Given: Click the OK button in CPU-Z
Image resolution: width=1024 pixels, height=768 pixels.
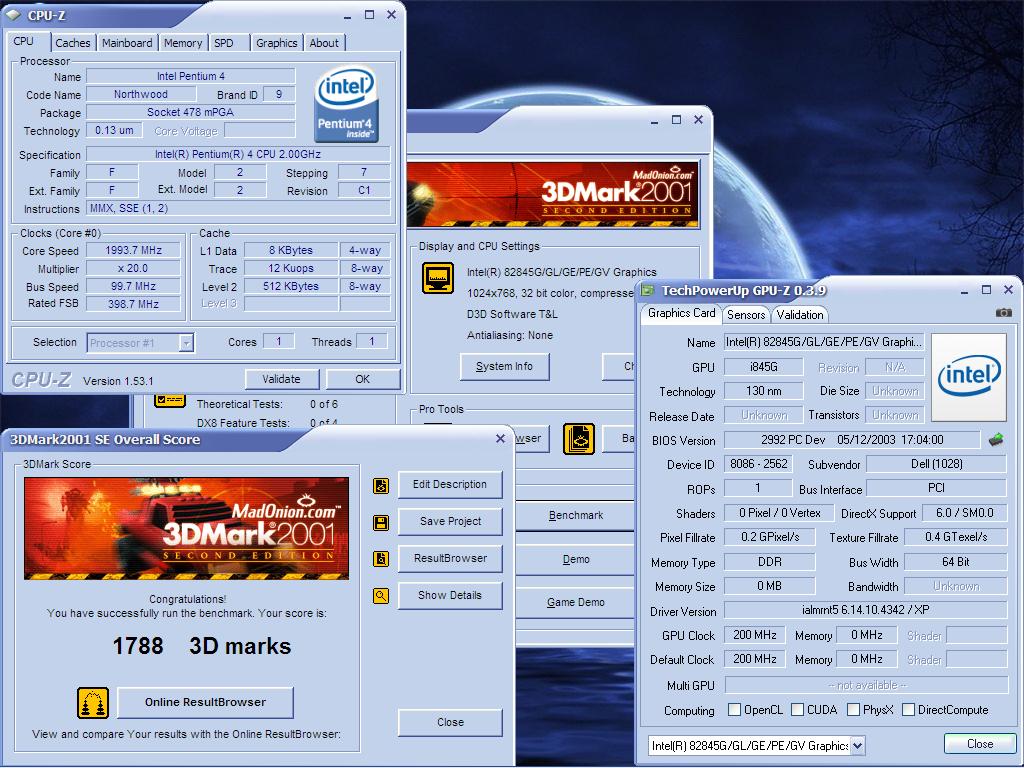Looking at the screenshot, I should point(362,379).
